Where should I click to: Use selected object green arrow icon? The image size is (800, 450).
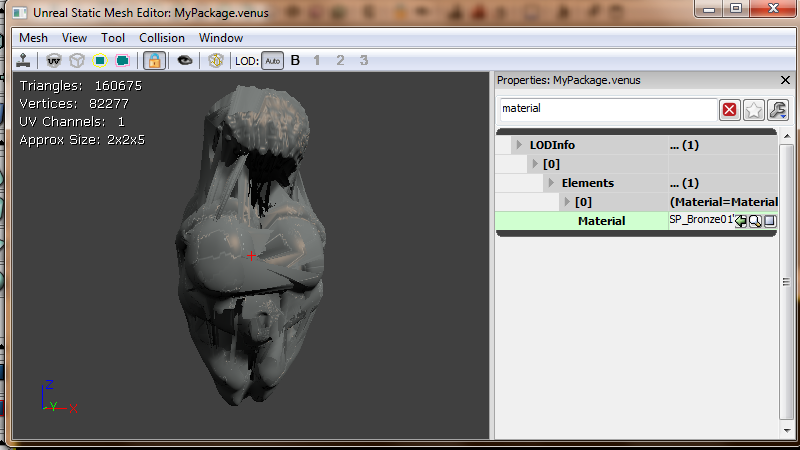(740, 221)
